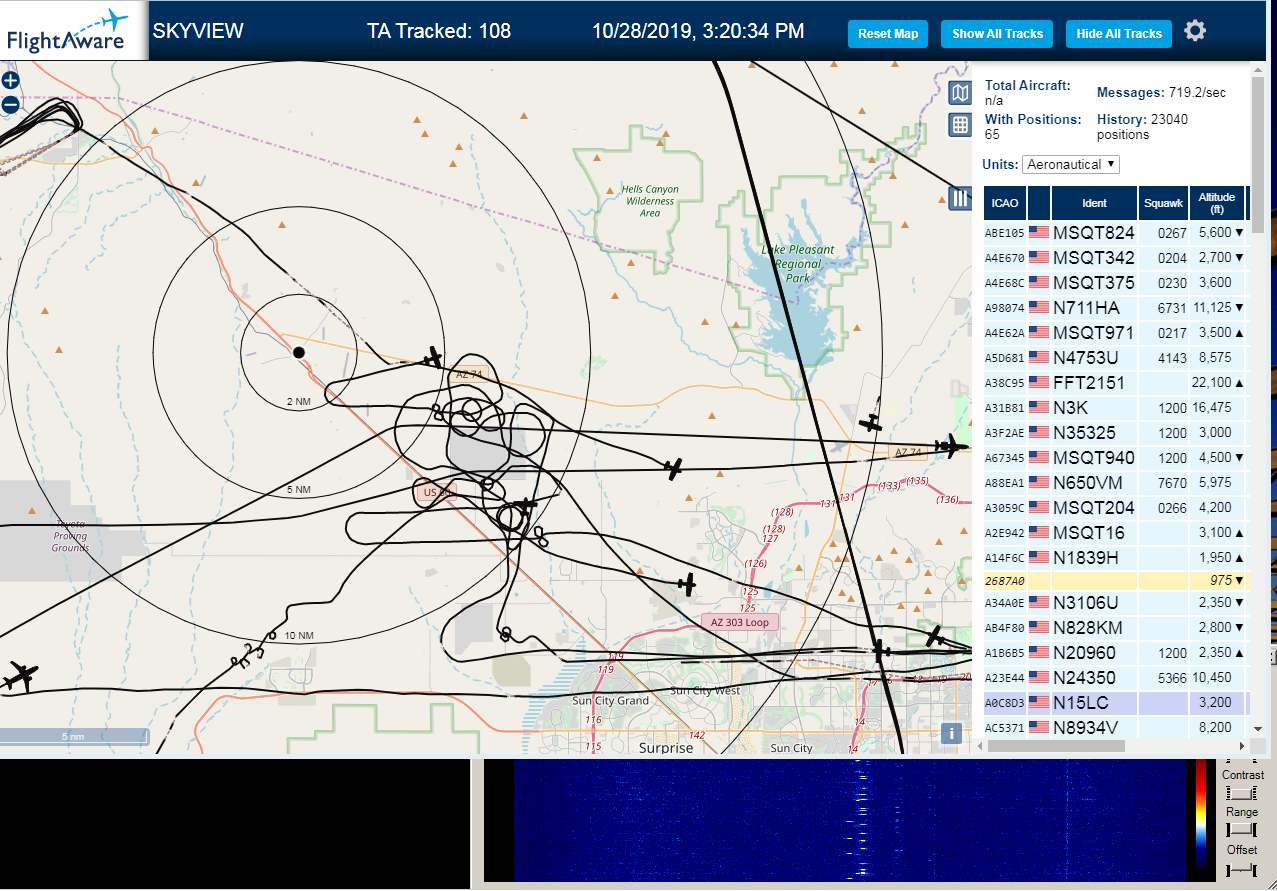The width and height of the screenshot is (1277, 891).
Task: Click the US flag in the N8934V row
Action: [1039, 728]
